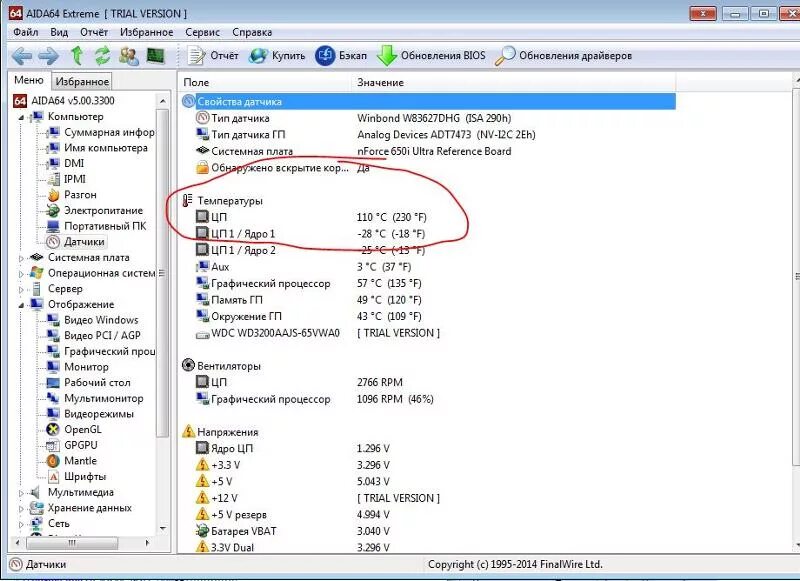The image size is (800, 581).
Task: Select the Aux temperature row
Action: click(429, 266)
